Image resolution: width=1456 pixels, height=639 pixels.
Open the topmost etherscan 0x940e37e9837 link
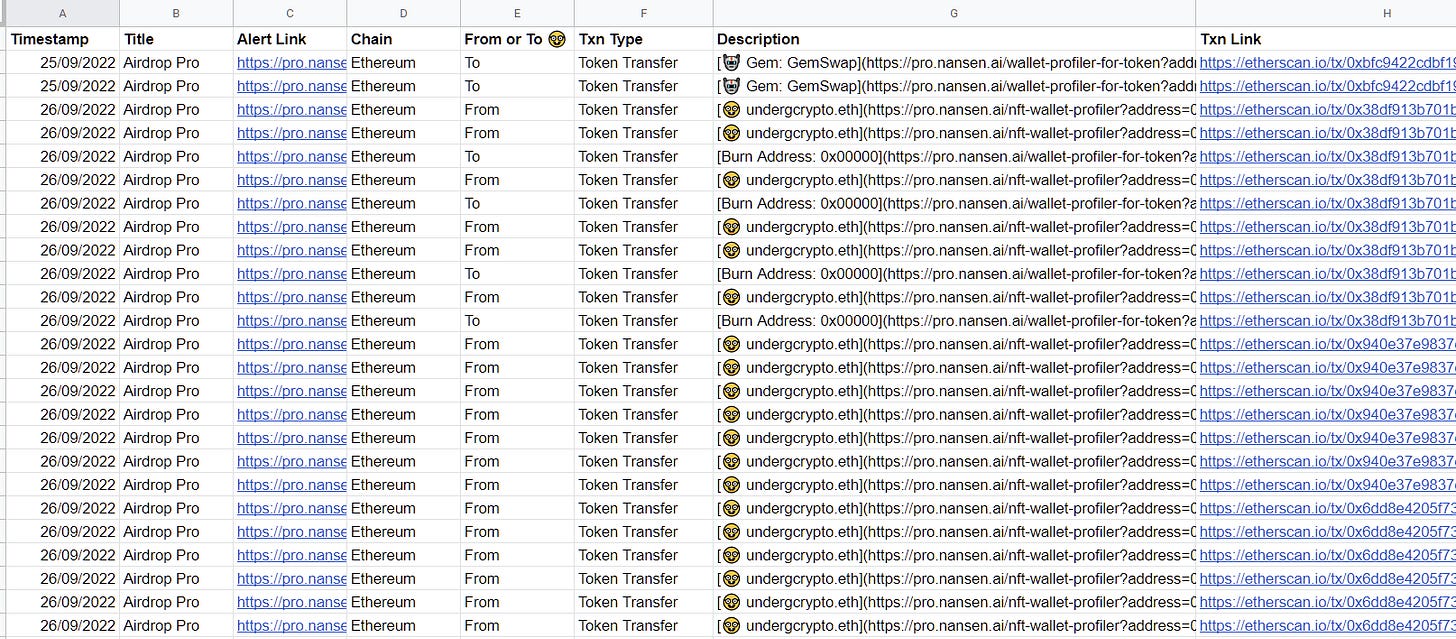pyautogui.click(x=1327, y=344)
